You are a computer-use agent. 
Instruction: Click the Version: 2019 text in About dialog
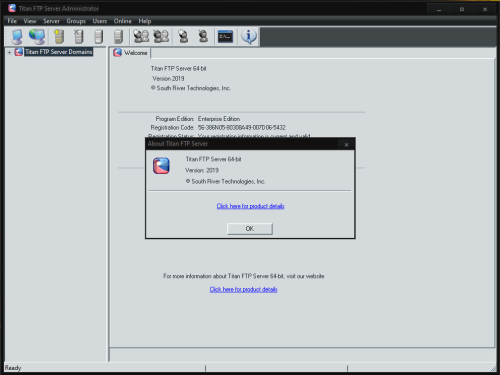202,170
